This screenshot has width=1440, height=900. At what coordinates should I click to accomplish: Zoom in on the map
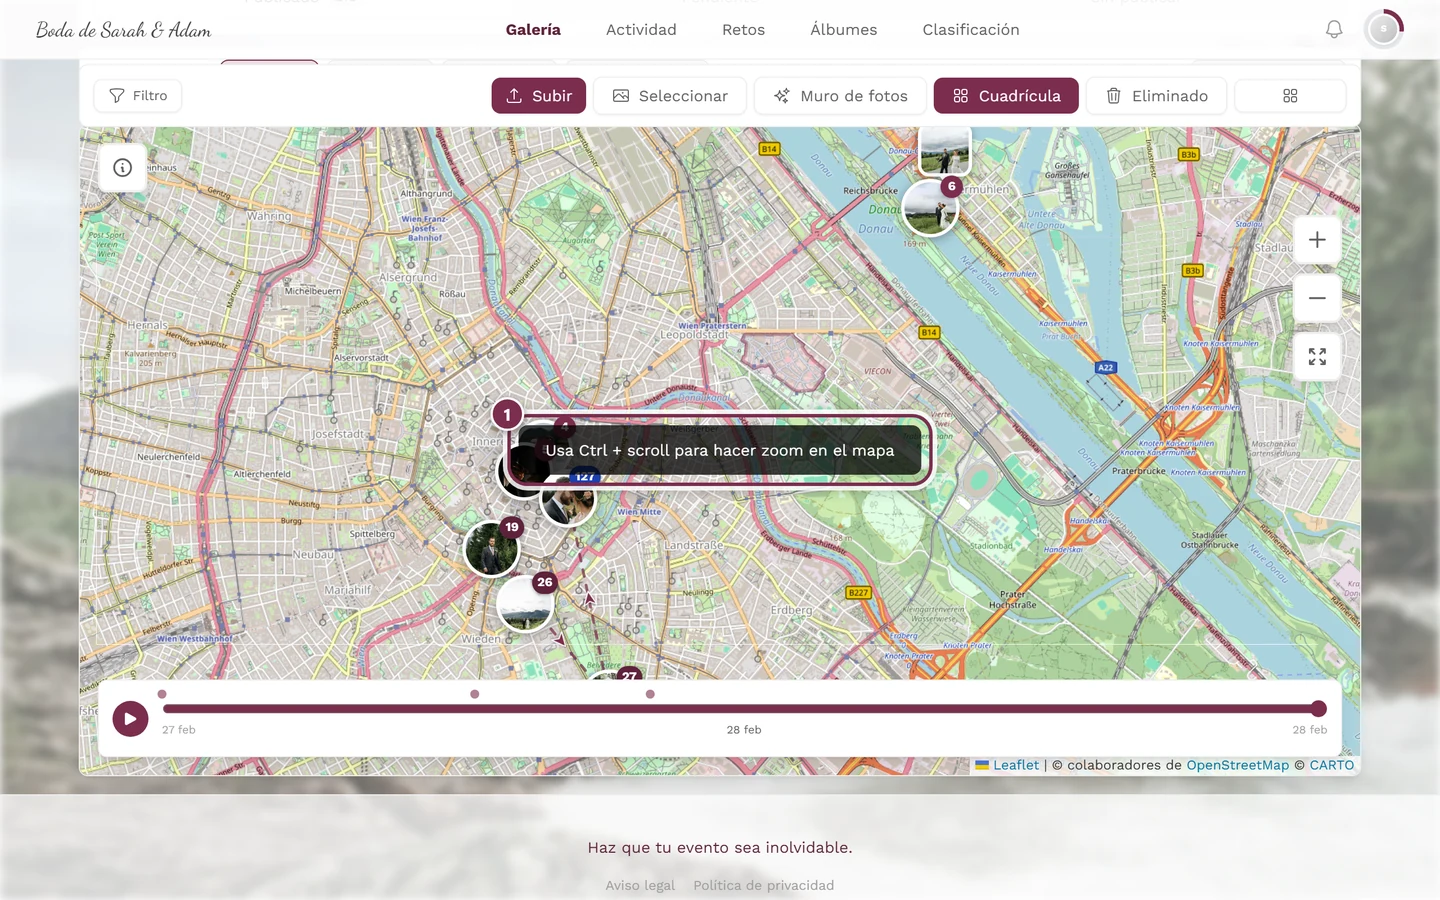pos(1317,240)
